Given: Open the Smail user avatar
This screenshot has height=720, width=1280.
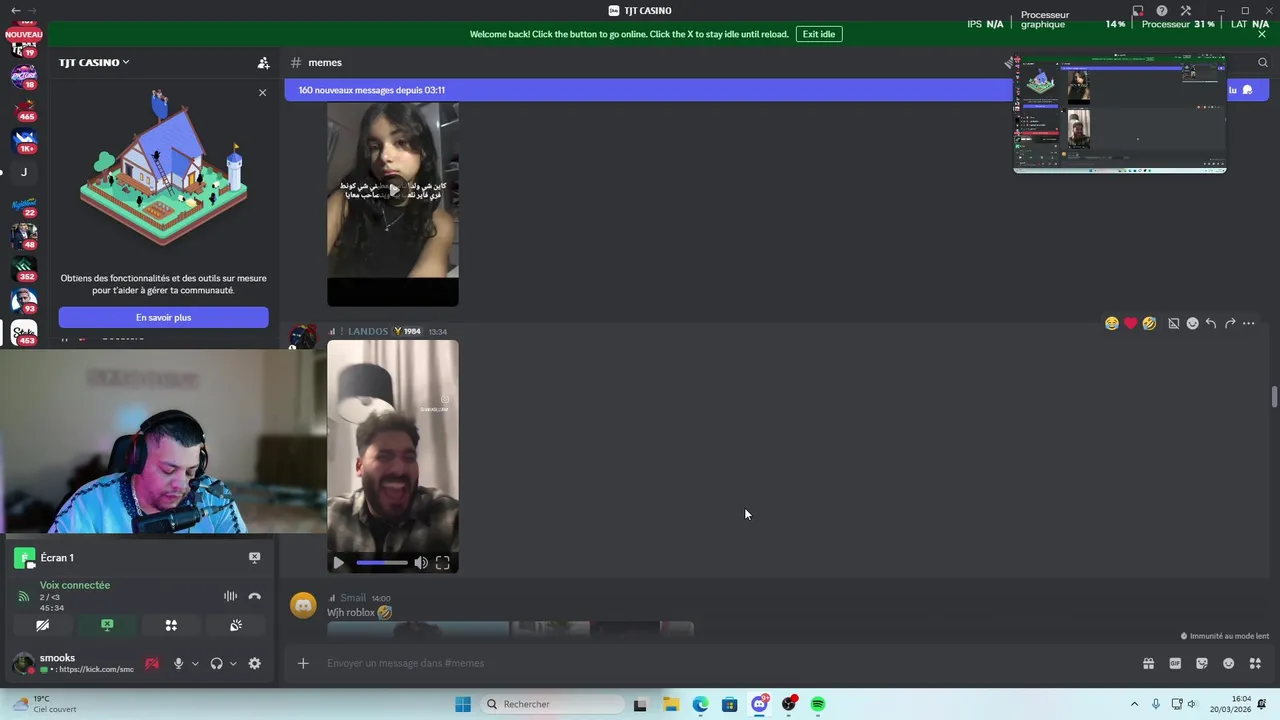Looking at the screenshot, I should click(x=303, y=605).
